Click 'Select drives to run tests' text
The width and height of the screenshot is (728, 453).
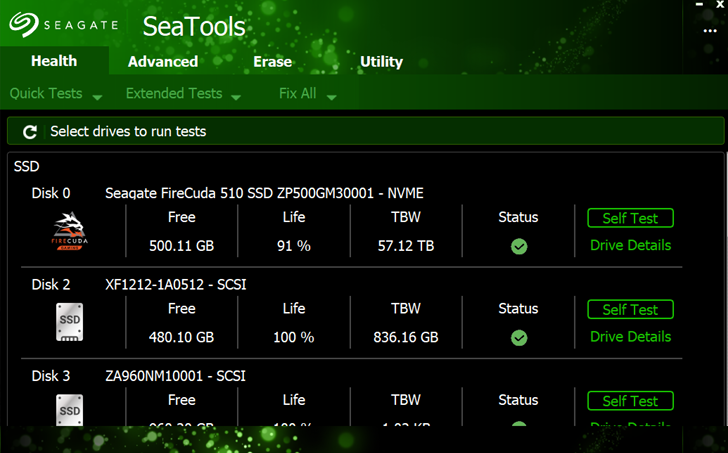128,131
